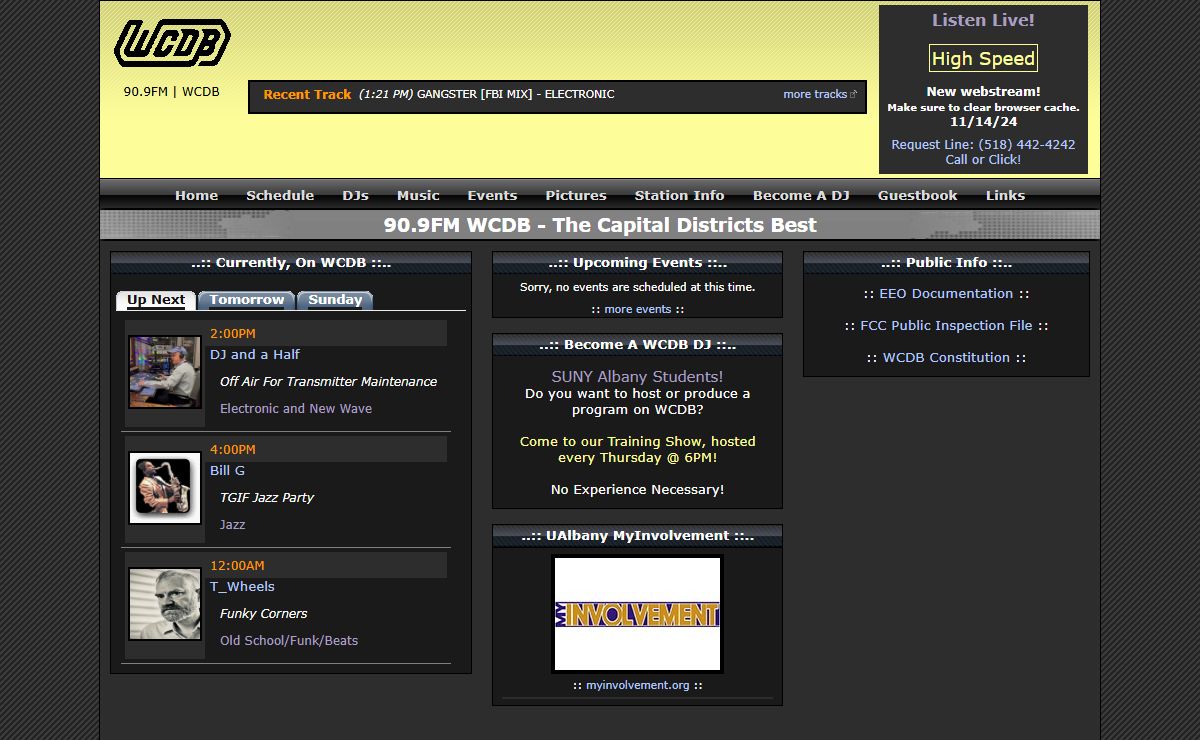
Task: Open the Station Info menu item
Action: [680, 195]
